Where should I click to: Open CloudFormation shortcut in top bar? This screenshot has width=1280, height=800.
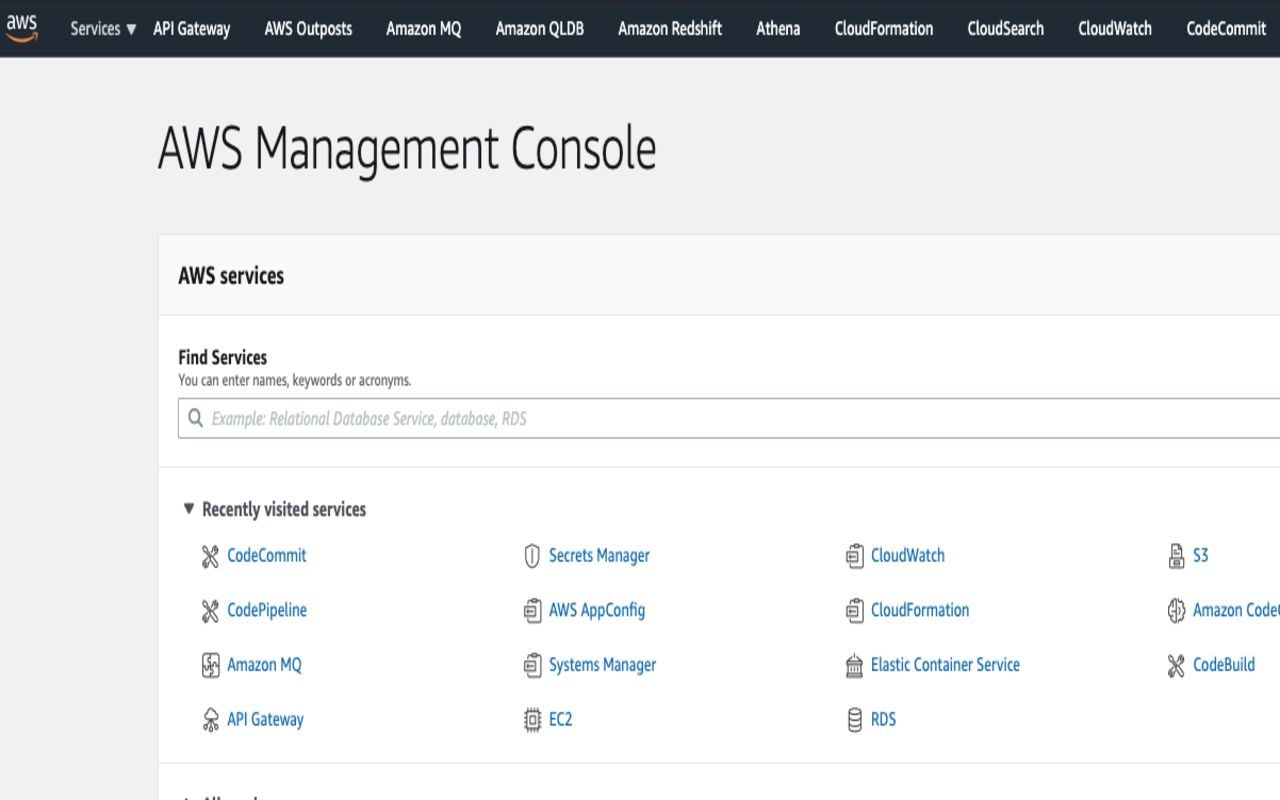[x=884, y=29]
